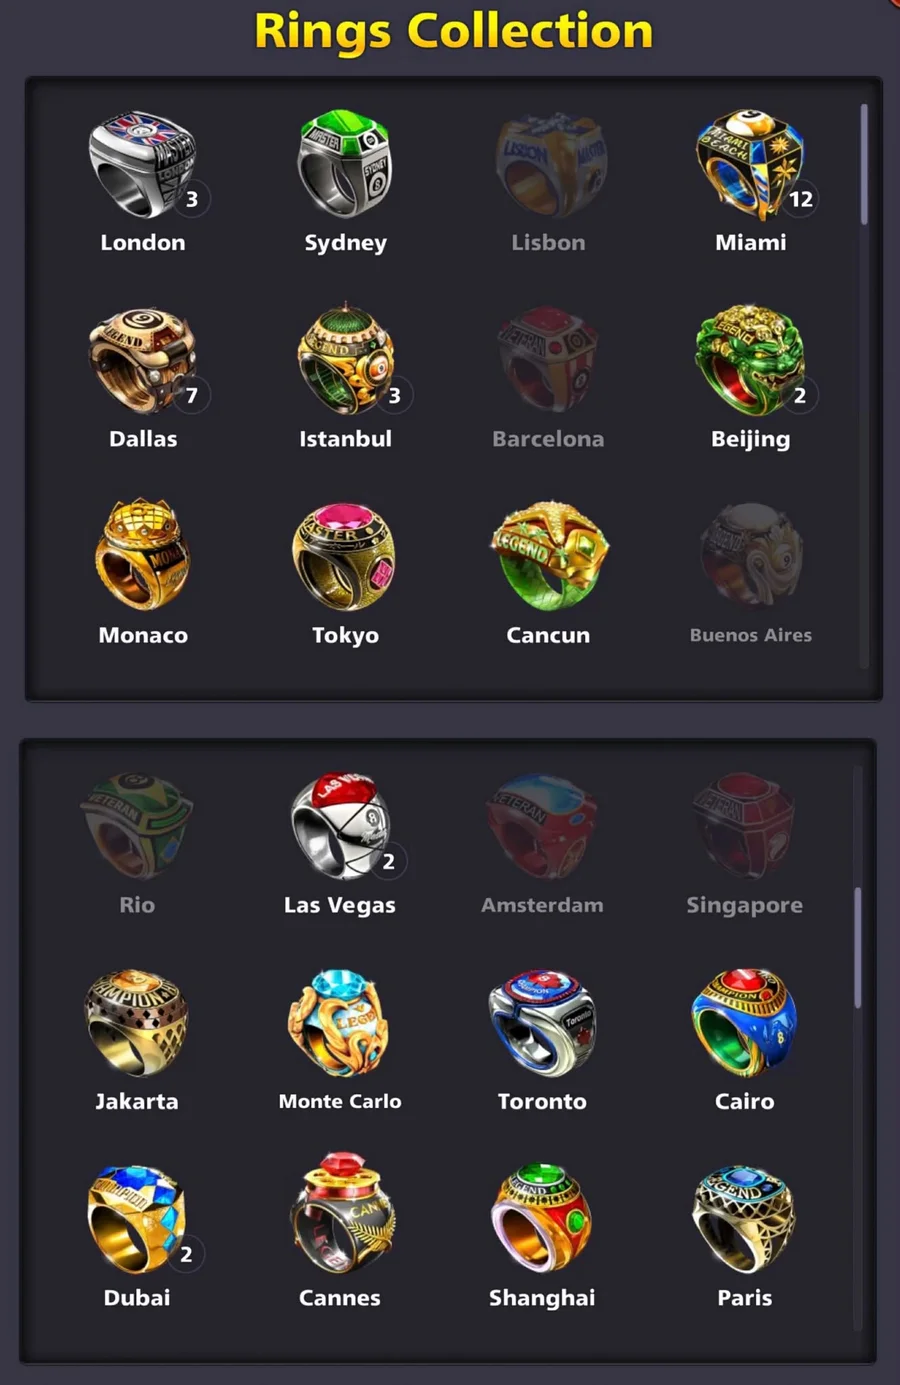Tap the Cannes ring with red gem
The height and width of the screenshot is (1385, 900).
pyautogui.click(x=340, y=1214)
